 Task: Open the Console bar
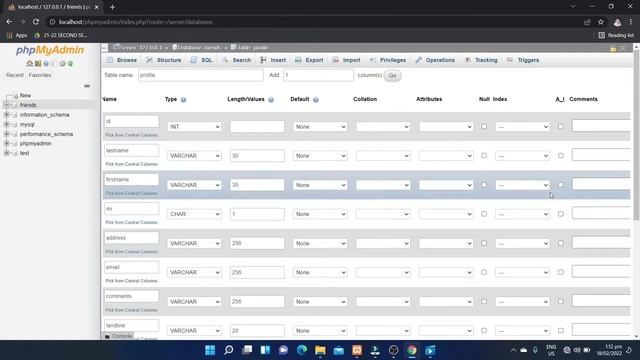coord(119,336)
